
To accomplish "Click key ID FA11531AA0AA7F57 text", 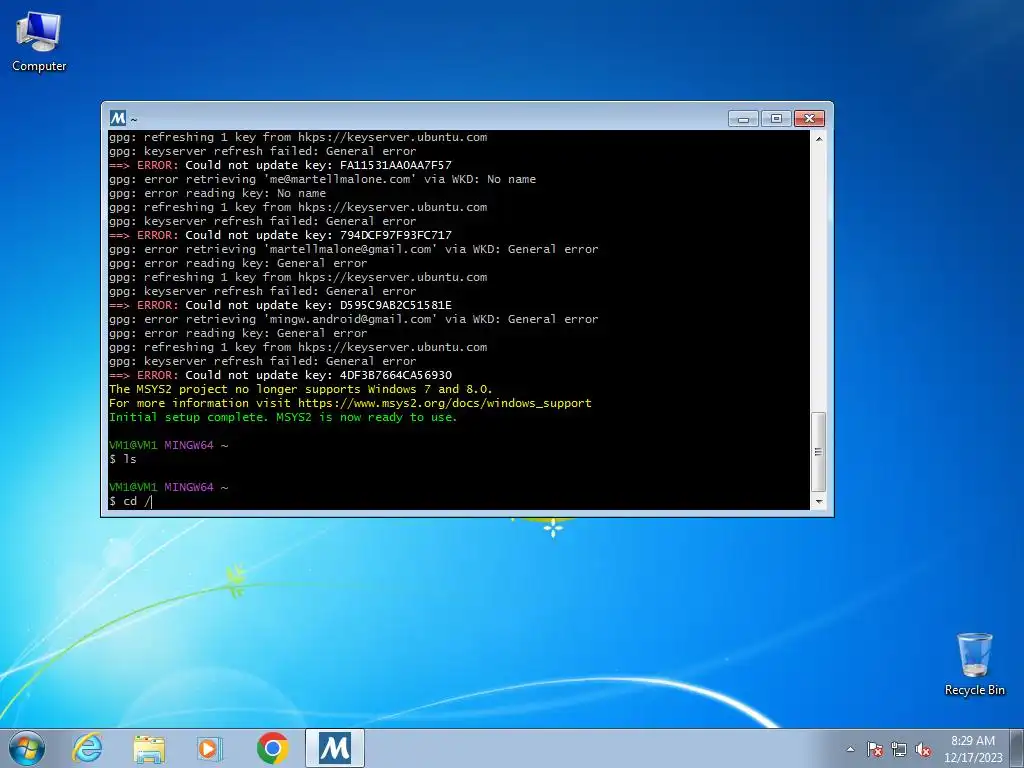I will pos(396,165).
